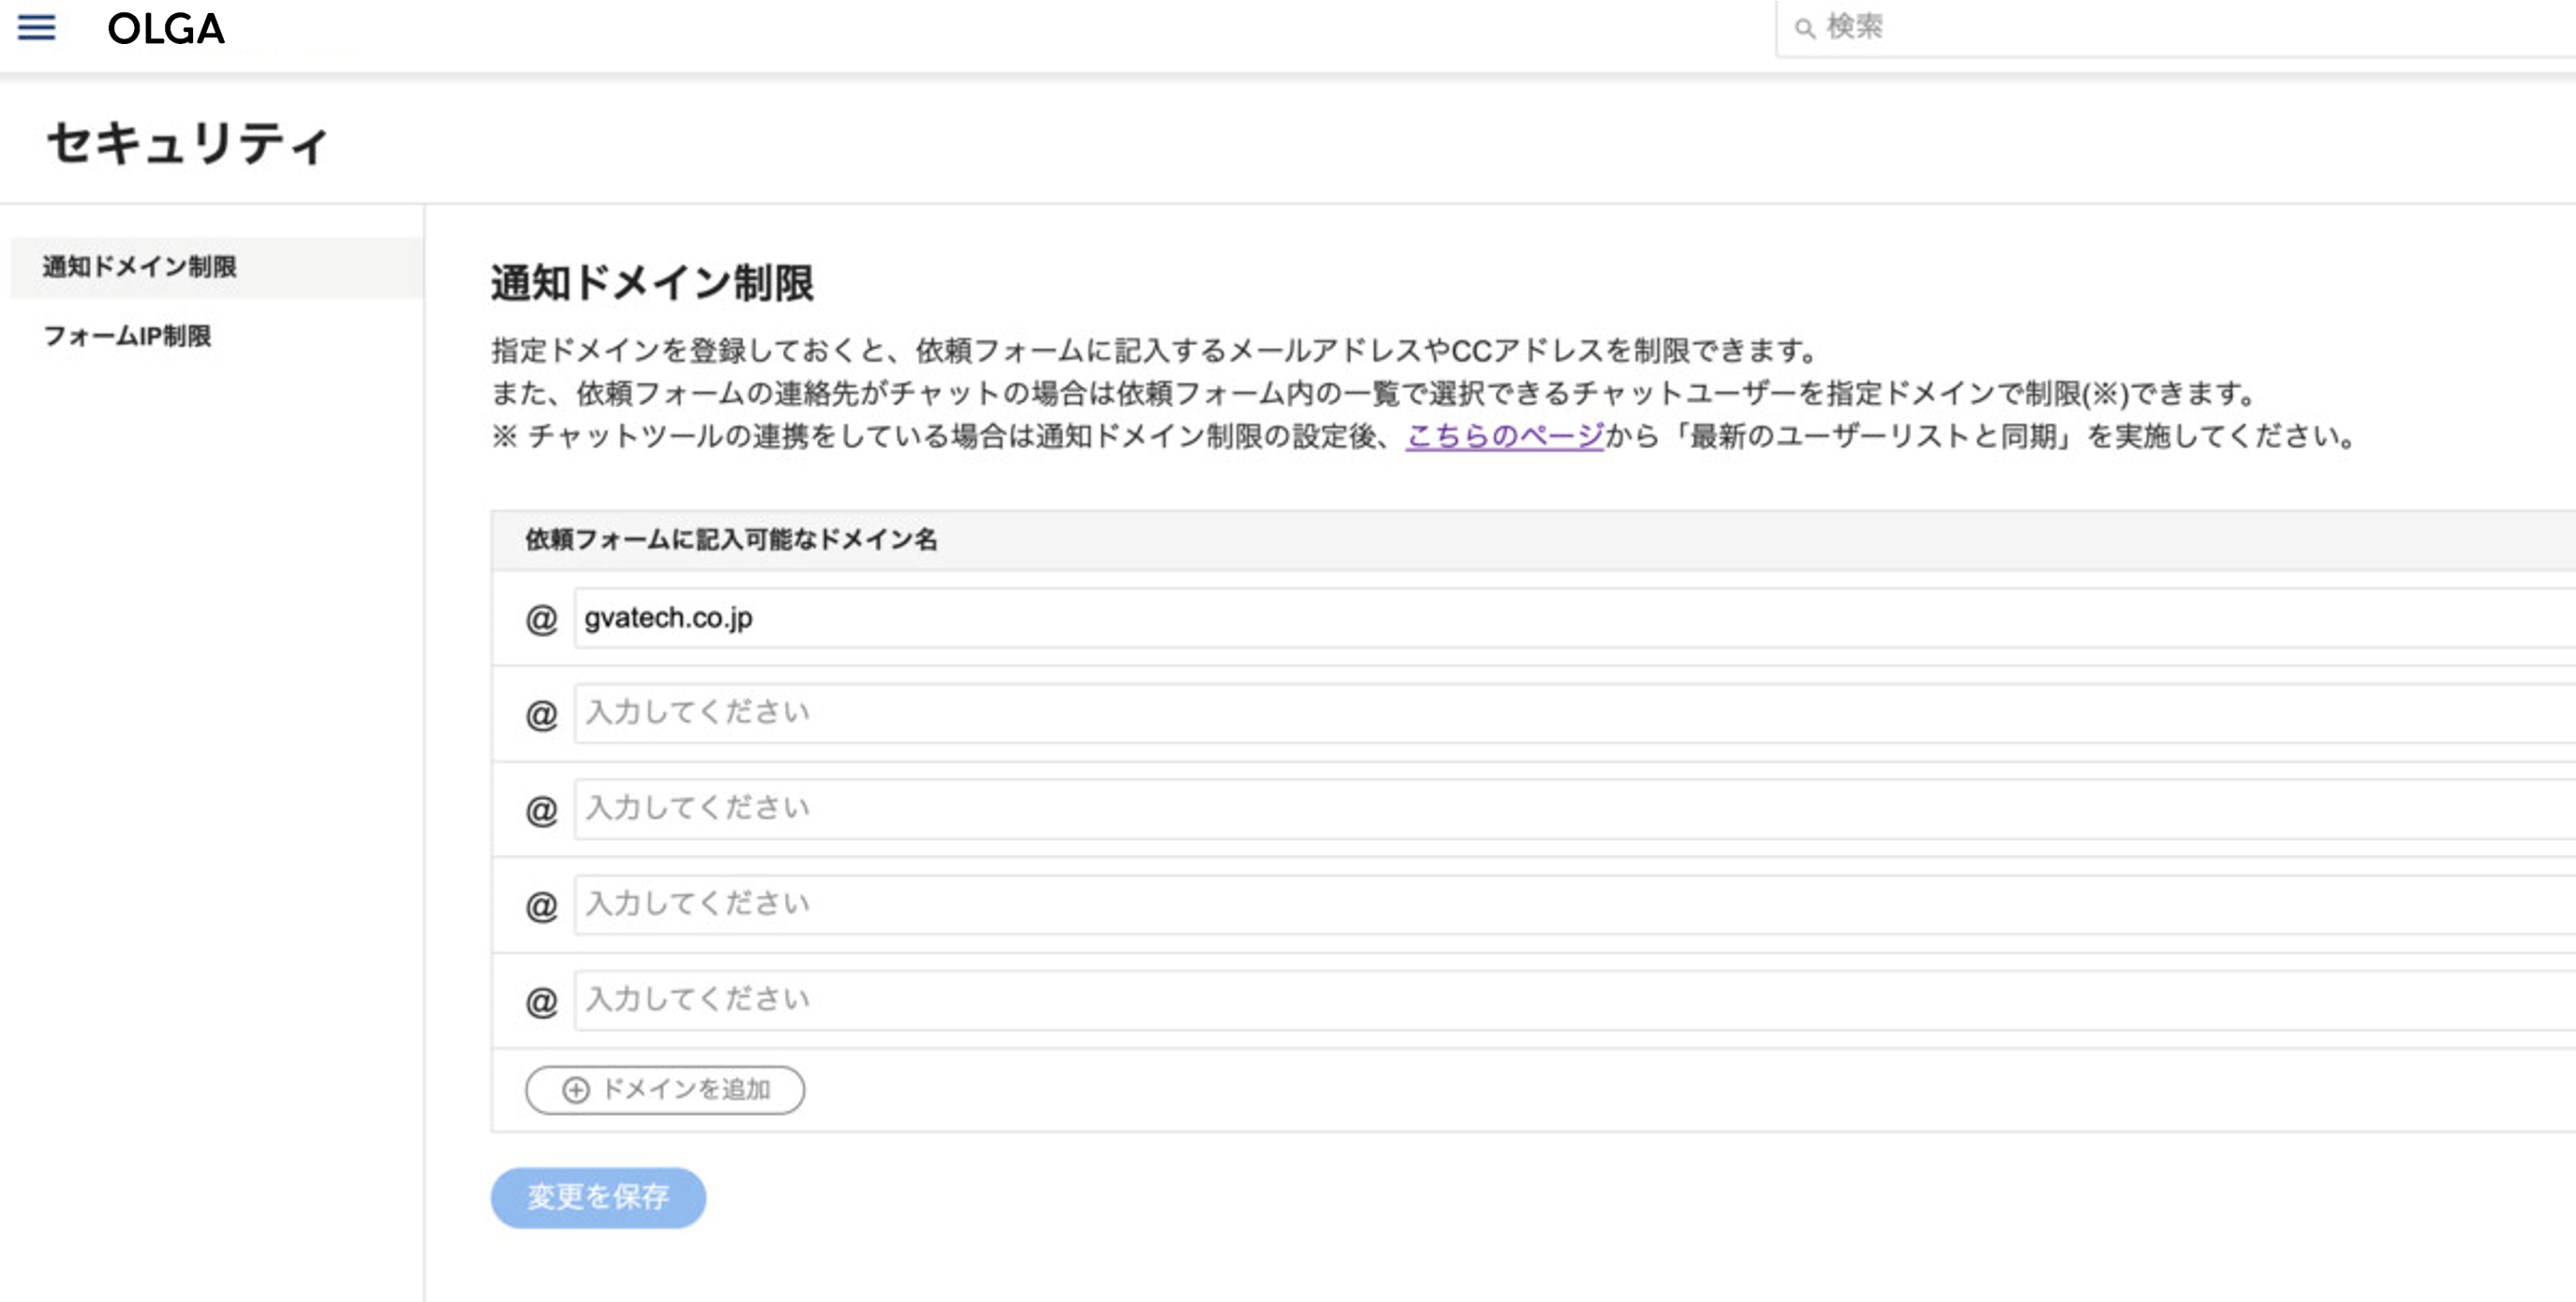
Task: Click the fourth domain input field
Action: pyautogui.click(x=1574, y=904)
